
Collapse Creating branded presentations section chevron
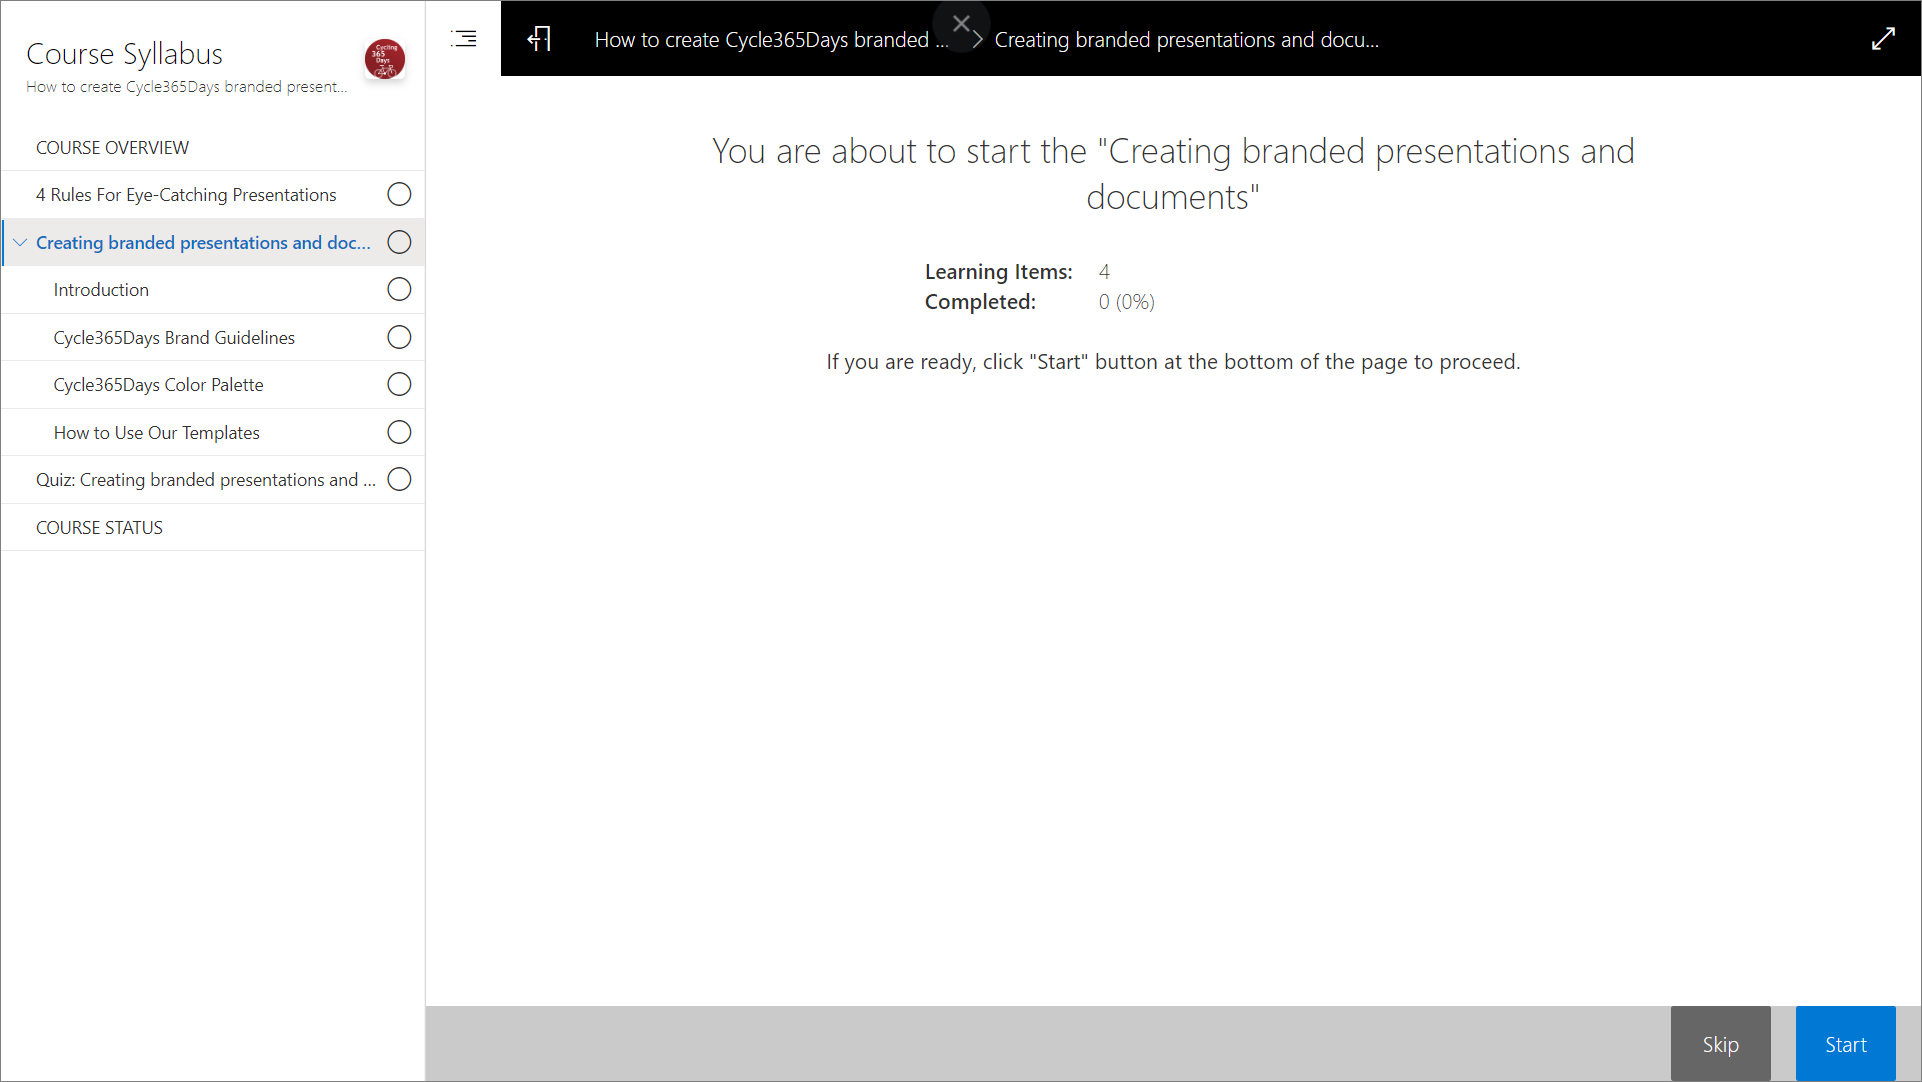pos(20,243)
